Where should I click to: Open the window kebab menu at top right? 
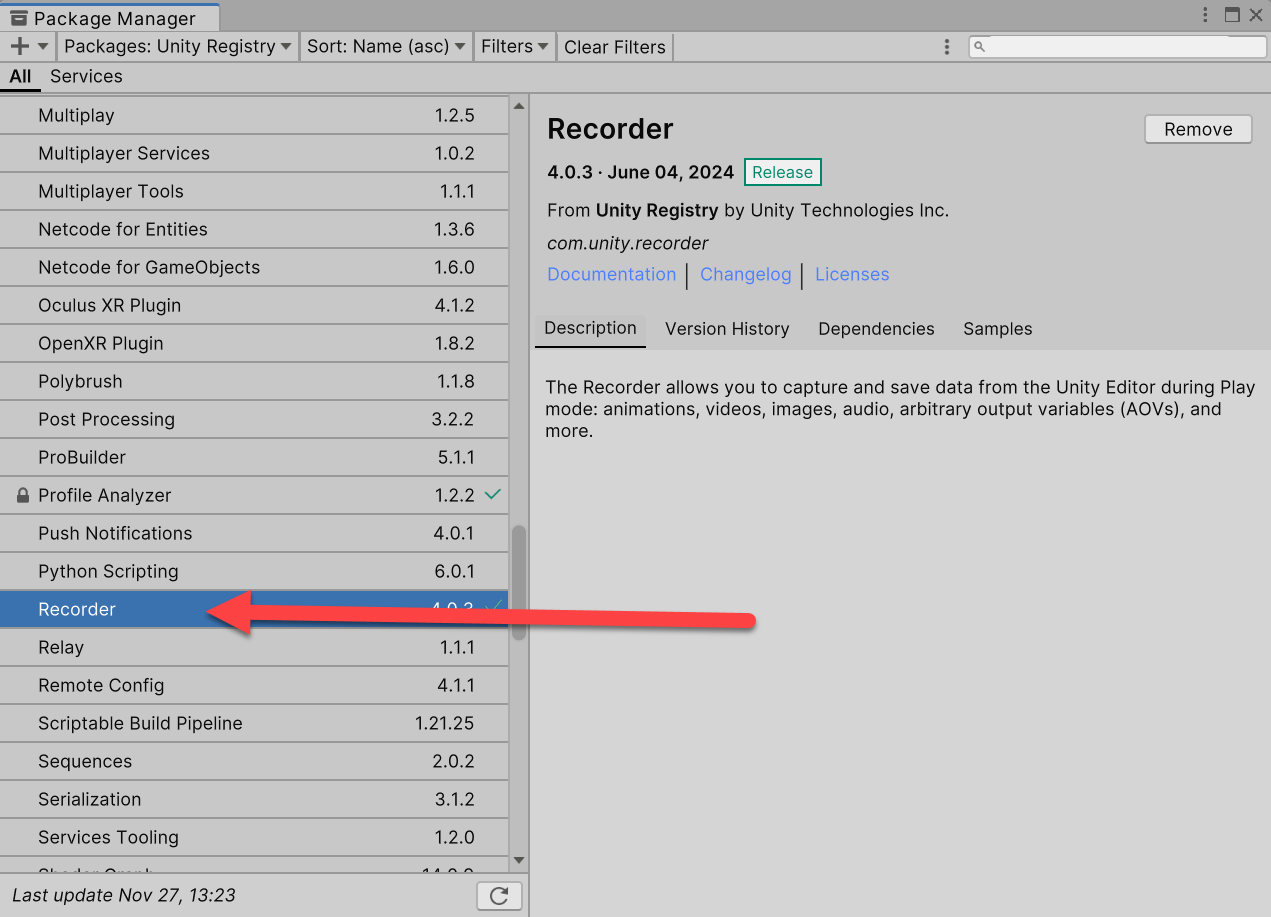[1204, 14]
